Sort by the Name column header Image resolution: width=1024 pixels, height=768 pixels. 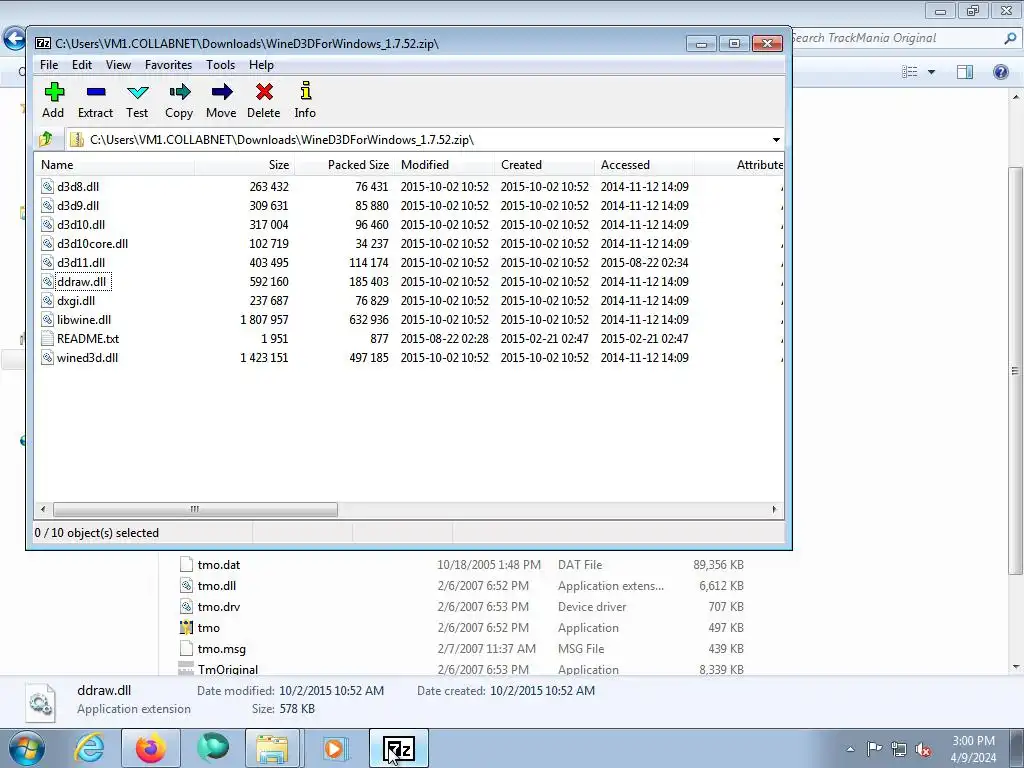pos(114,165)
